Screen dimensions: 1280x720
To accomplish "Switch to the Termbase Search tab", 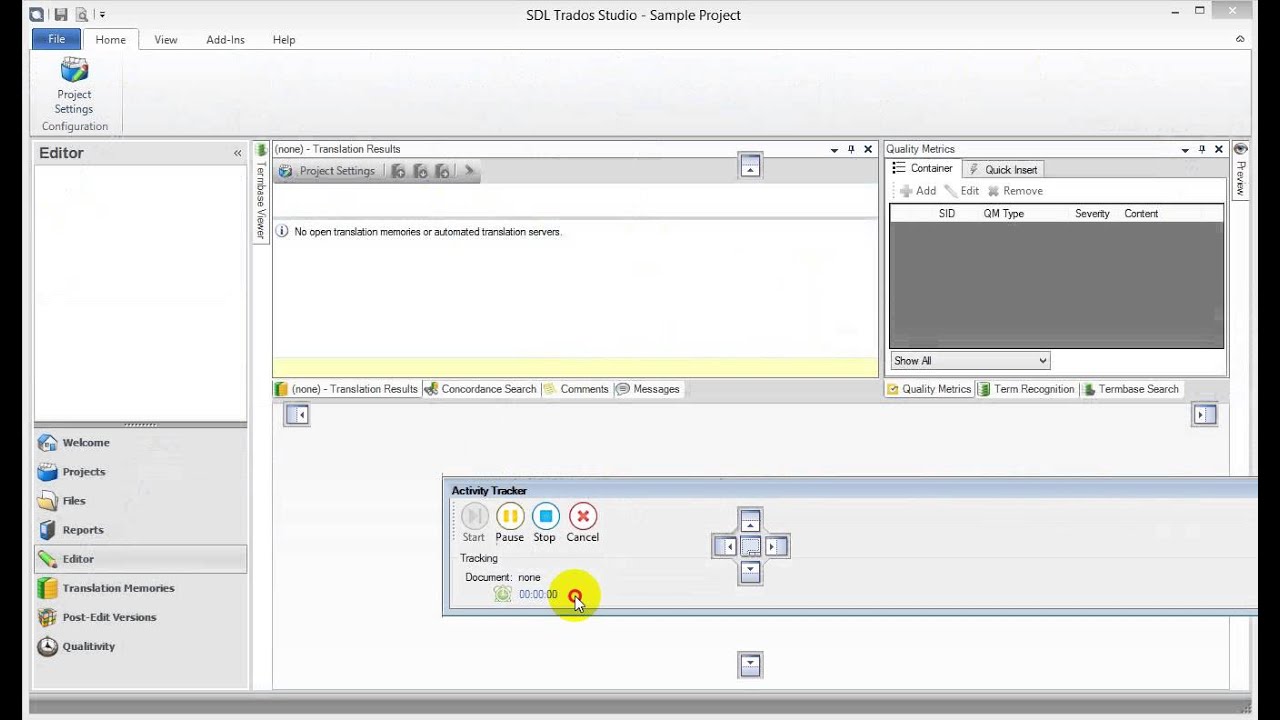I will pyautogui.click(x=1131, y=389).
